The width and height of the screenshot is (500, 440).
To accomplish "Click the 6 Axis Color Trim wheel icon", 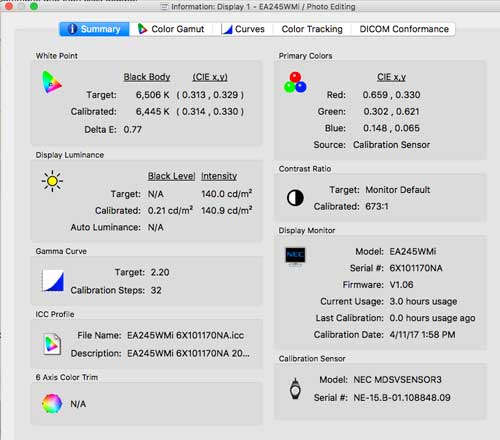I will pos(52,403).
